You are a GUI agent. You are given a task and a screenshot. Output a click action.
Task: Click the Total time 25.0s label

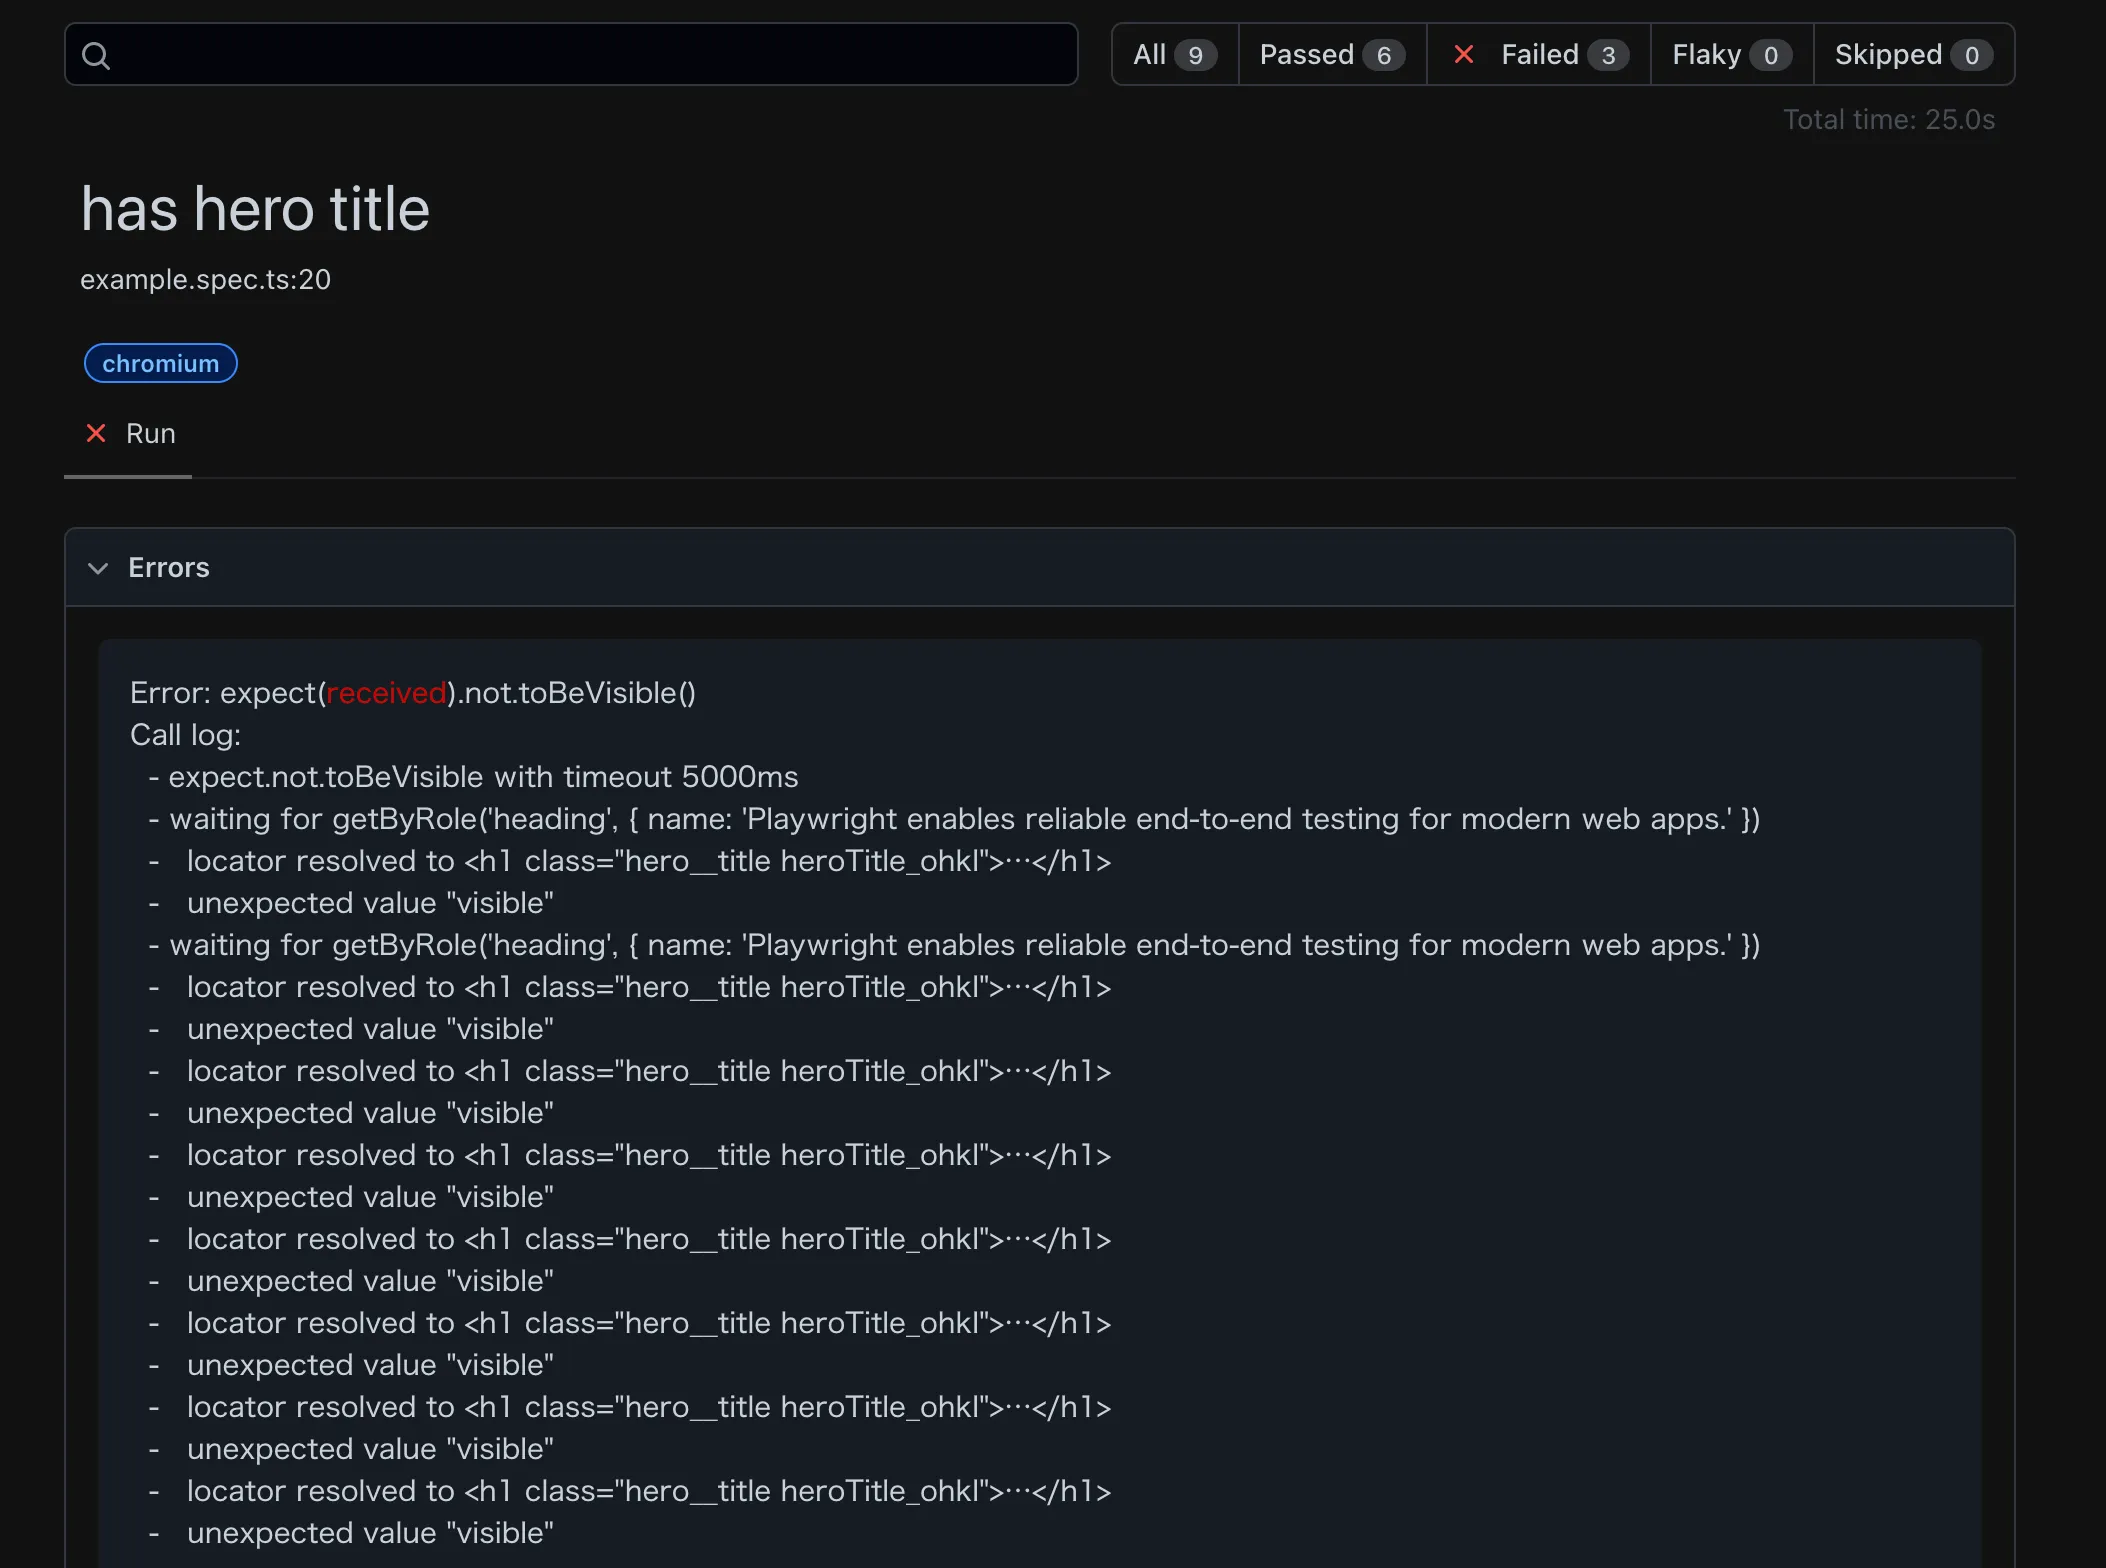pos(1888,119)
